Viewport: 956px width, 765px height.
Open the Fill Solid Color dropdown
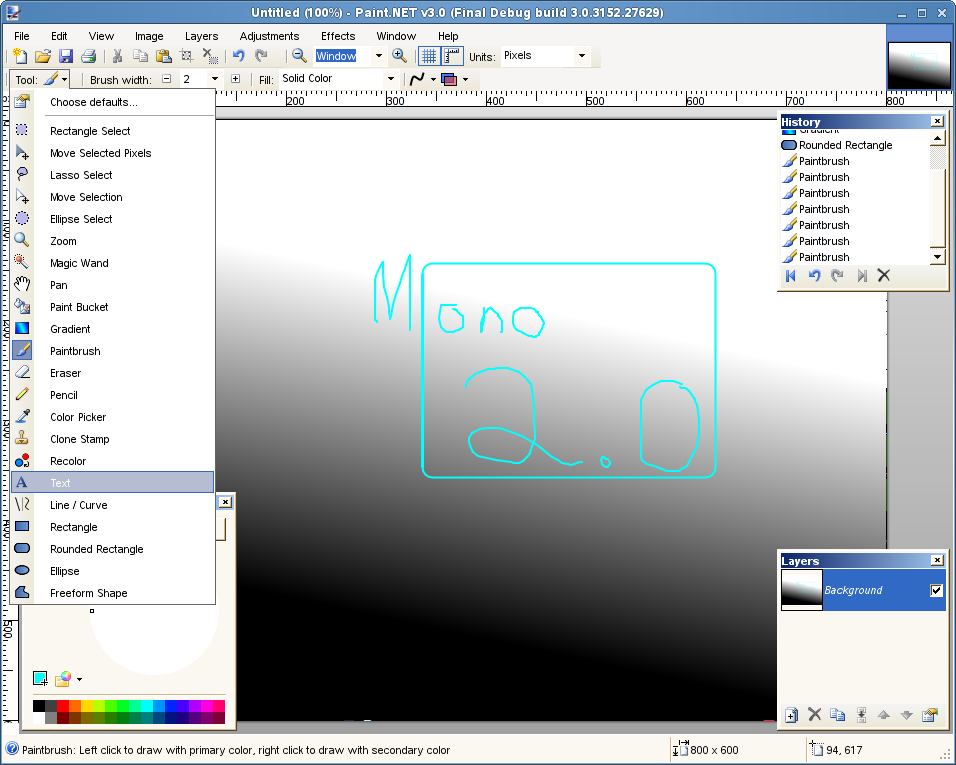pos(391,79)
